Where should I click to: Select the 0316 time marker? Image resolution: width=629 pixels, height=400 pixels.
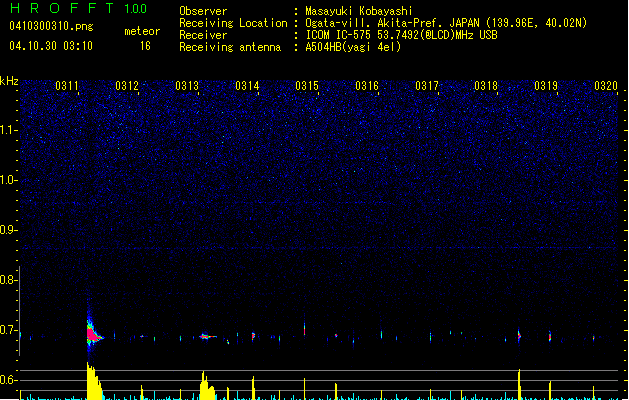coord(367,86)
